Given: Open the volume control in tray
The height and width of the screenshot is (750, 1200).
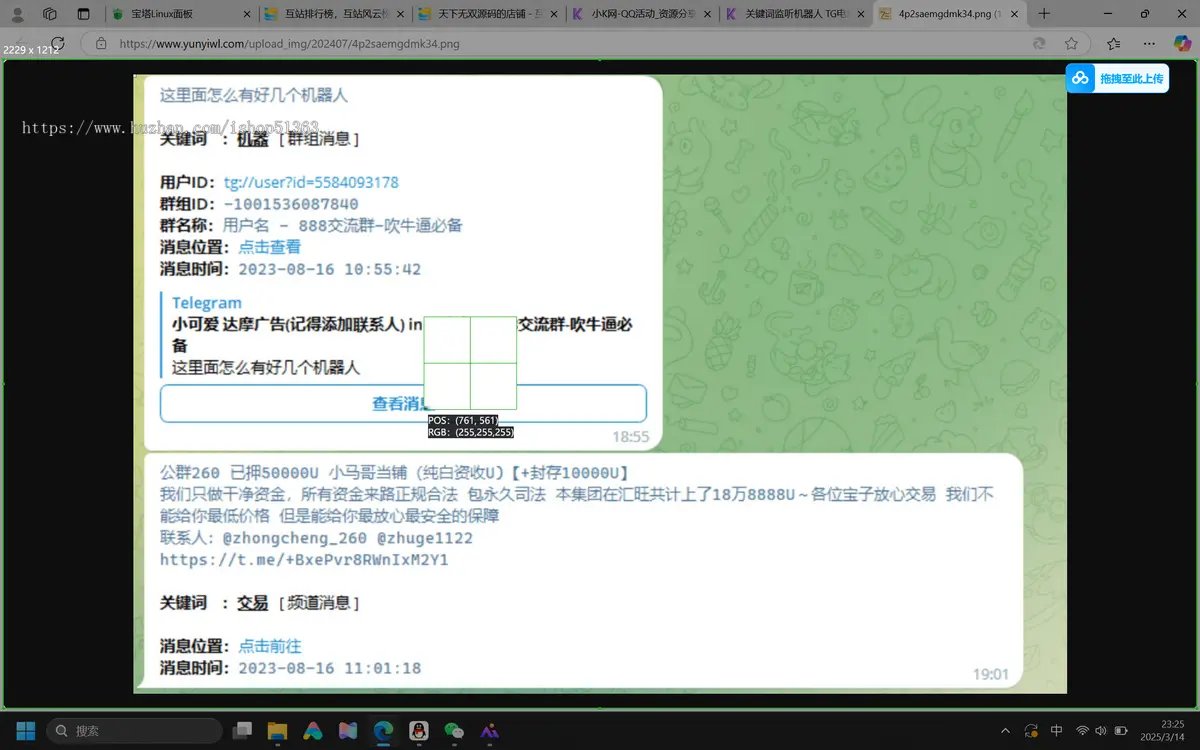Looking at the screenshot, I should coord(1101,731).
